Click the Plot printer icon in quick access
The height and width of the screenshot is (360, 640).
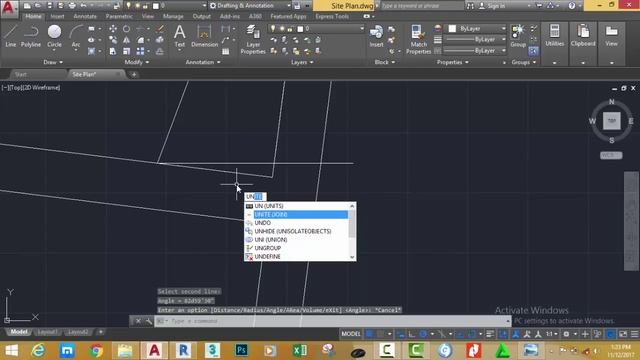(x=72, y=6)
